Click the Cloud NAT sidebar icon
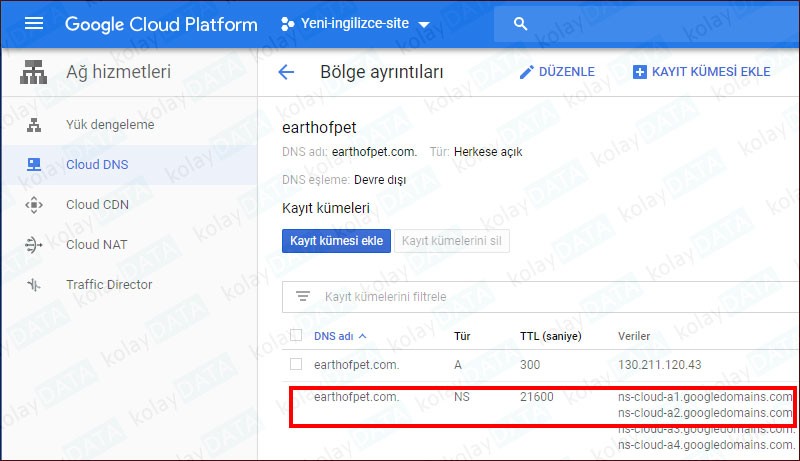The image size is (800, 461). (34, 245)
